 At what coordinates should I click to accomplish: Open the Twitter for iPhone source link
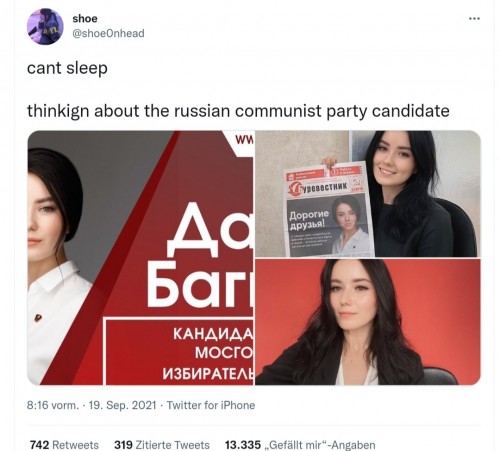pyautogui.click(x=211, y=405)
